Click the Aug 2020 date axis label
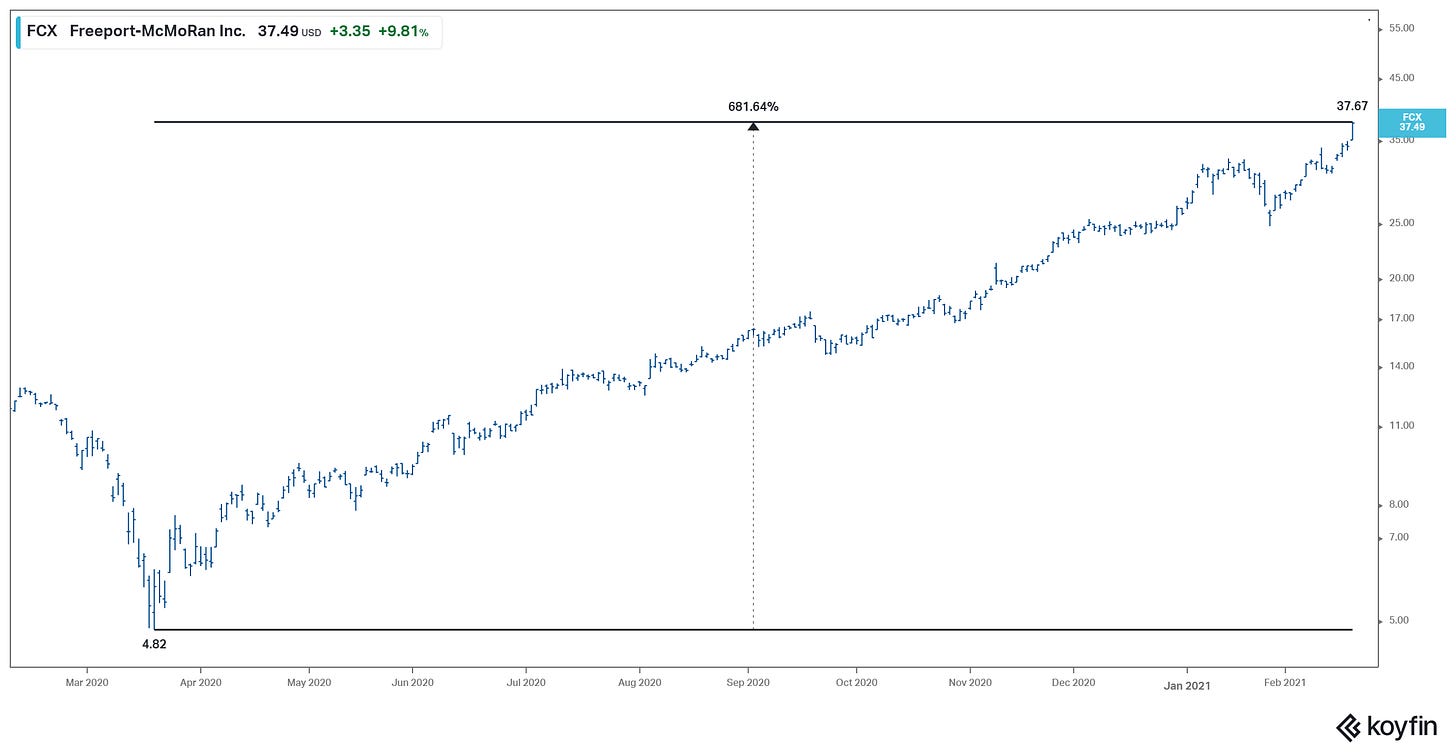The height and width of the screenshot is (752, 1456). point(640,682)
